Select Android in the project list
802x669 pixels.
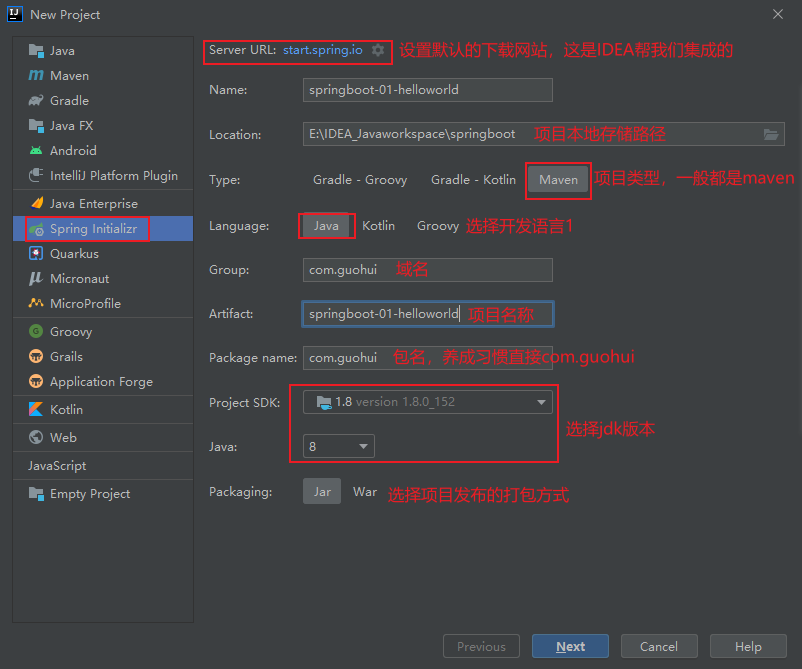[x=103, y=150]
